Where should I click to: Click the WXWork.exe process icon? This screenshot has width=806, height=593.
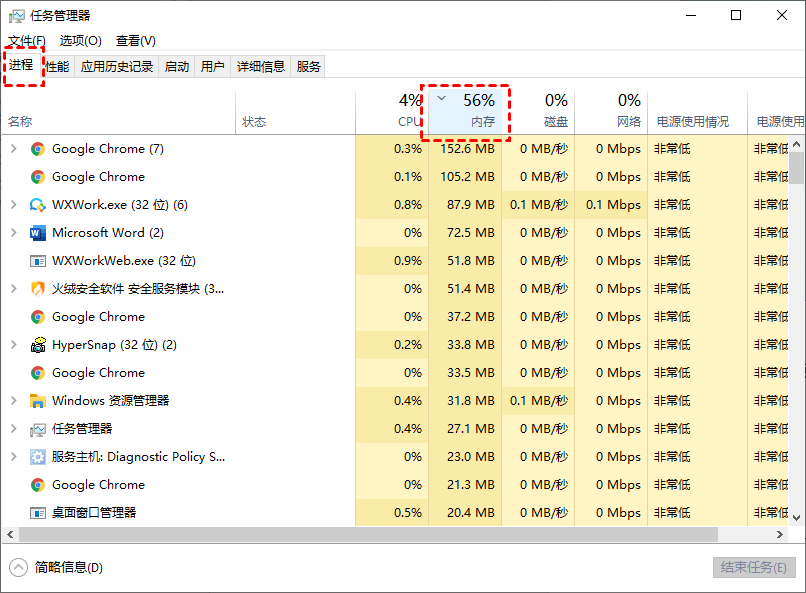tap(38, 205)
